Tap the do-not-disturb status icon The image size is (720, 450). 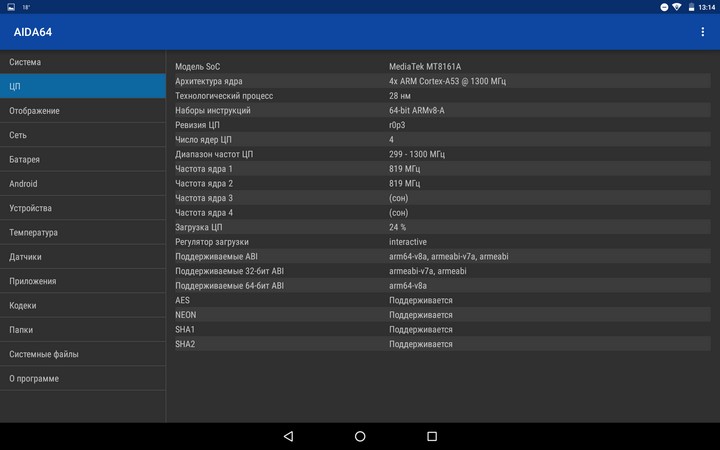tap(664, 7)
